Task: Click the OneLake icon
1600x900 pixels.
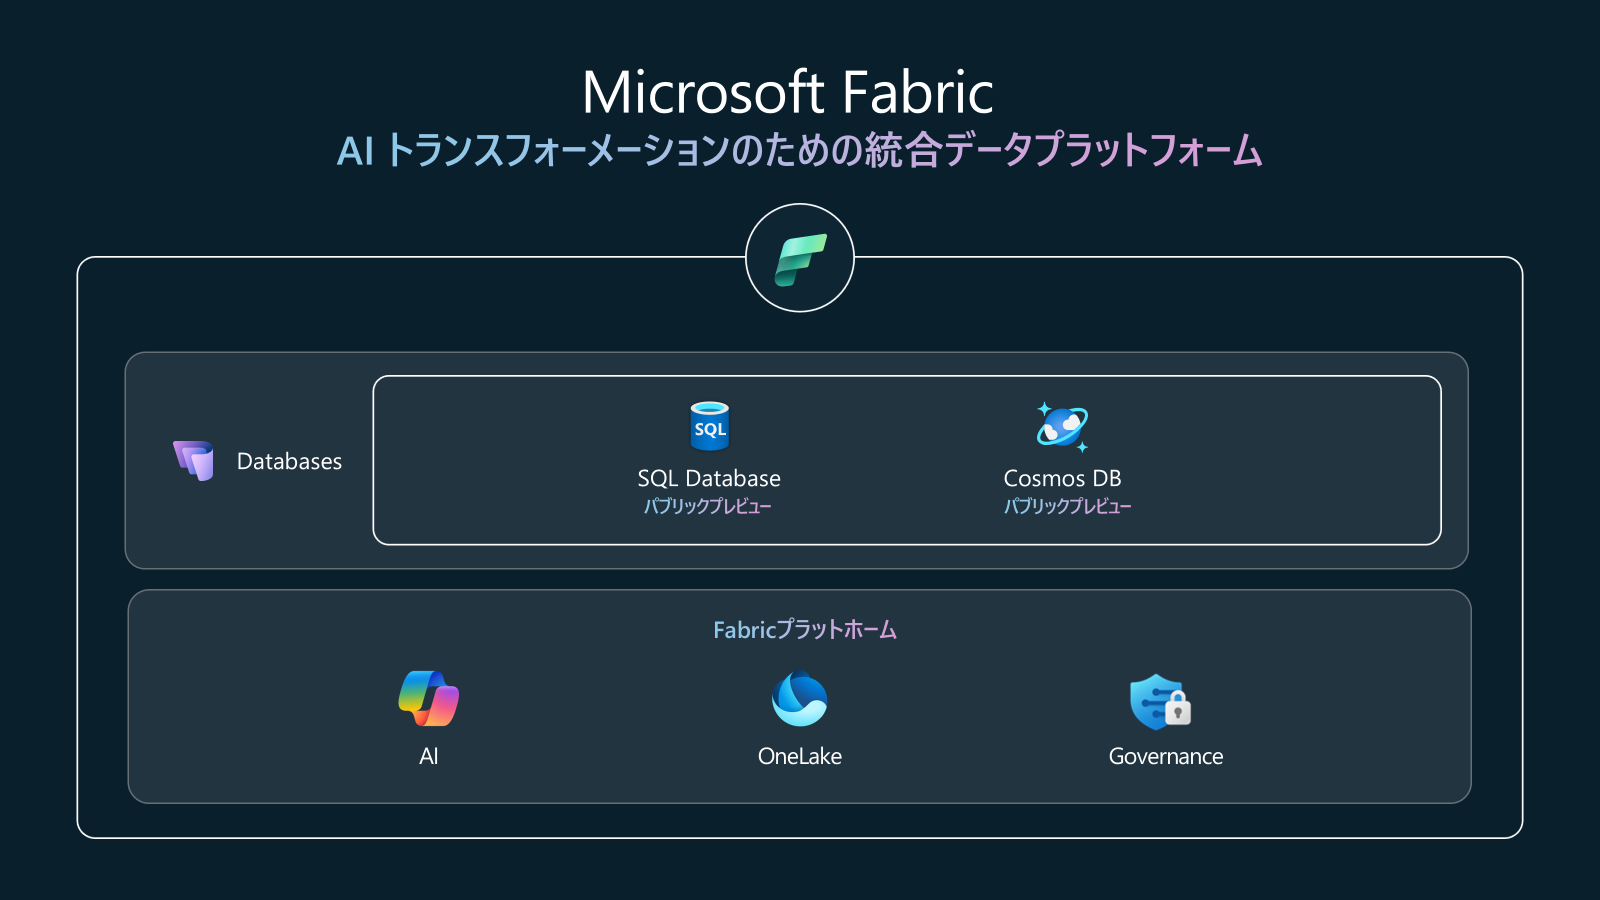Action: pyautogui.click(x=800, y=698)
